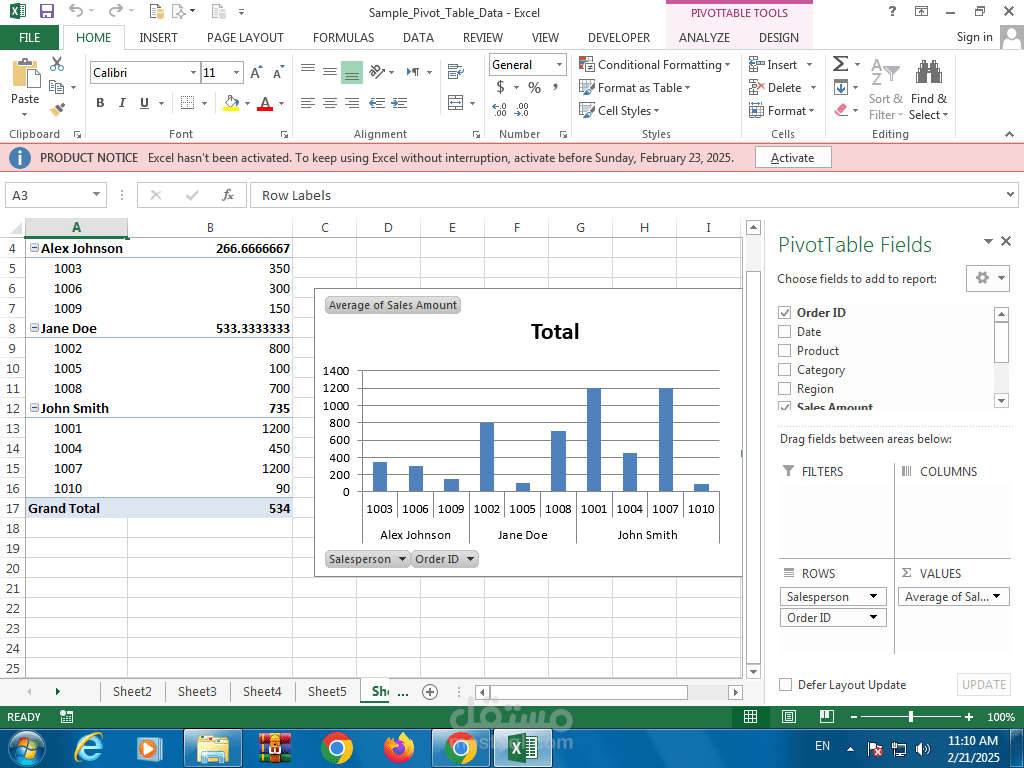Image resolution: width=1024 pixels, height=768 pixels.
Task: Click the Middle Align icon
Action: pos(330,72)
